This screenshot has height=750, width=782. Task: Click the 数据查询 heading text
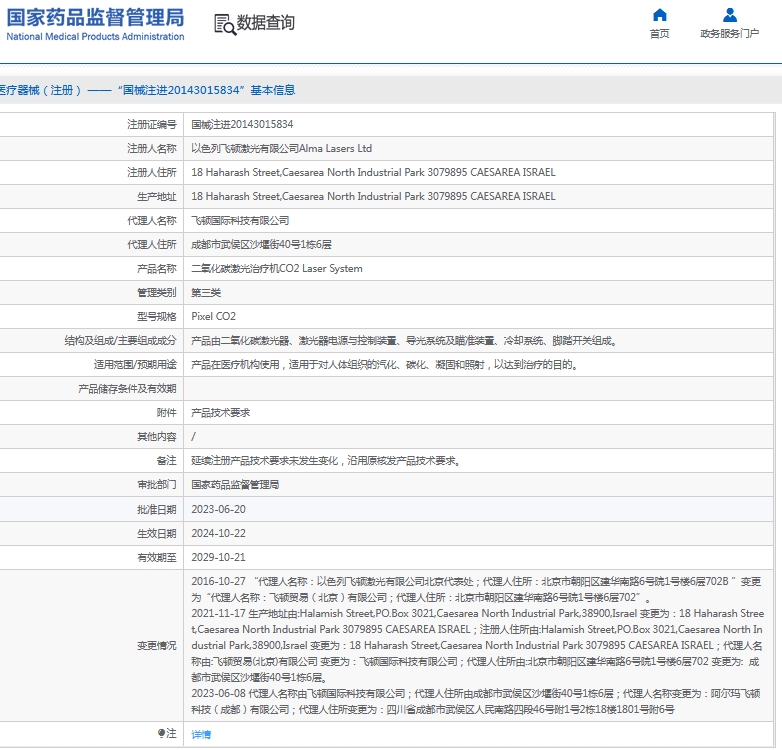[265, 22]
